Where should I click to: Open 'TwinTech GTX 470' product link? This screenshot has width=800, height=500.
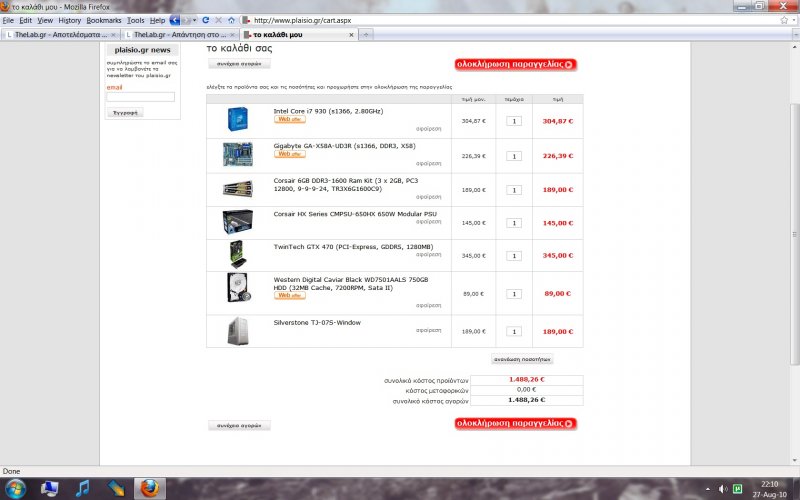[353, 247]
